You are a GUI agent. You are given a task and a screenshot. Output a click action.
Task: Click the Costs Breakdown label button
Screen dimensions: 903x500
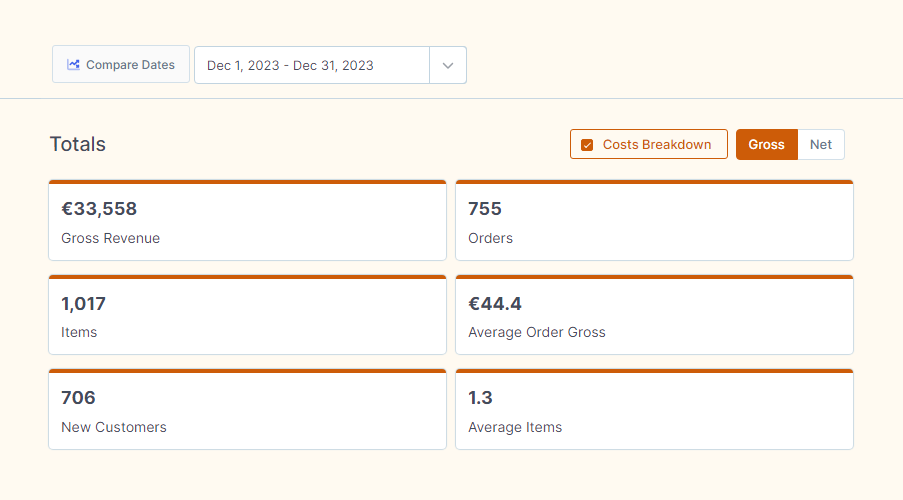tap(649, 144)
